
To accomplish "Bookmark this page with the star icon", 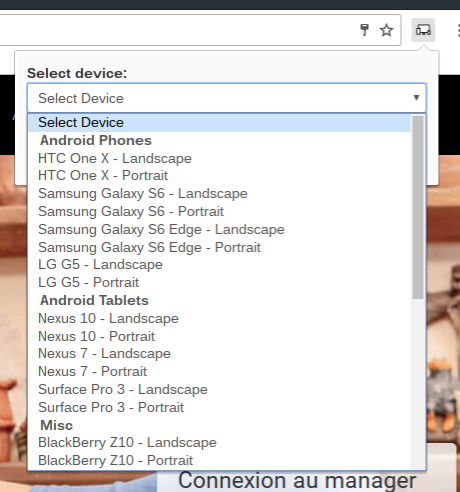I will (386, 30).
